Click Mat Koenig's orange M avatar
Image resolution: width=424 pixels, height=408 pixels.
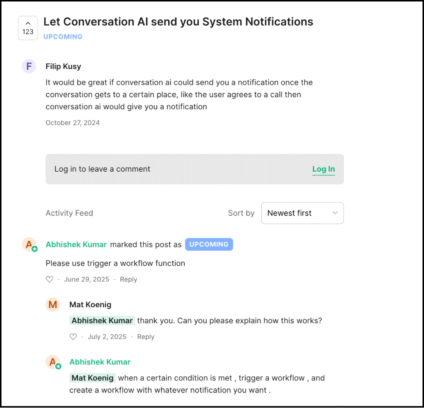click(x=53, y=305)
